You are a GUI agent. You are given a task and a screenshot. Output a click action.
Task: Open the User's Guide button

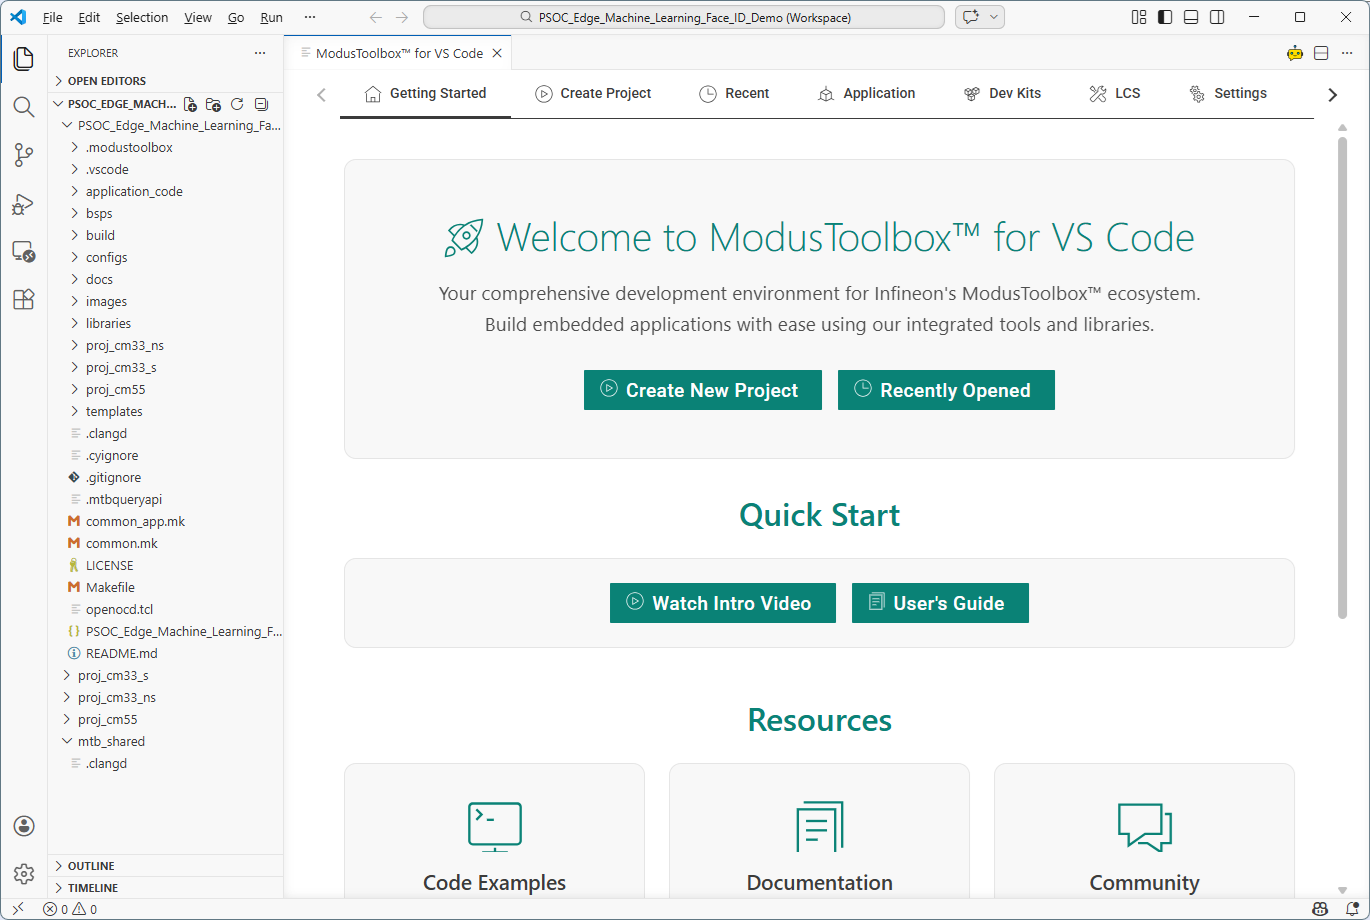pyautogui.click(x=940, y=603)
